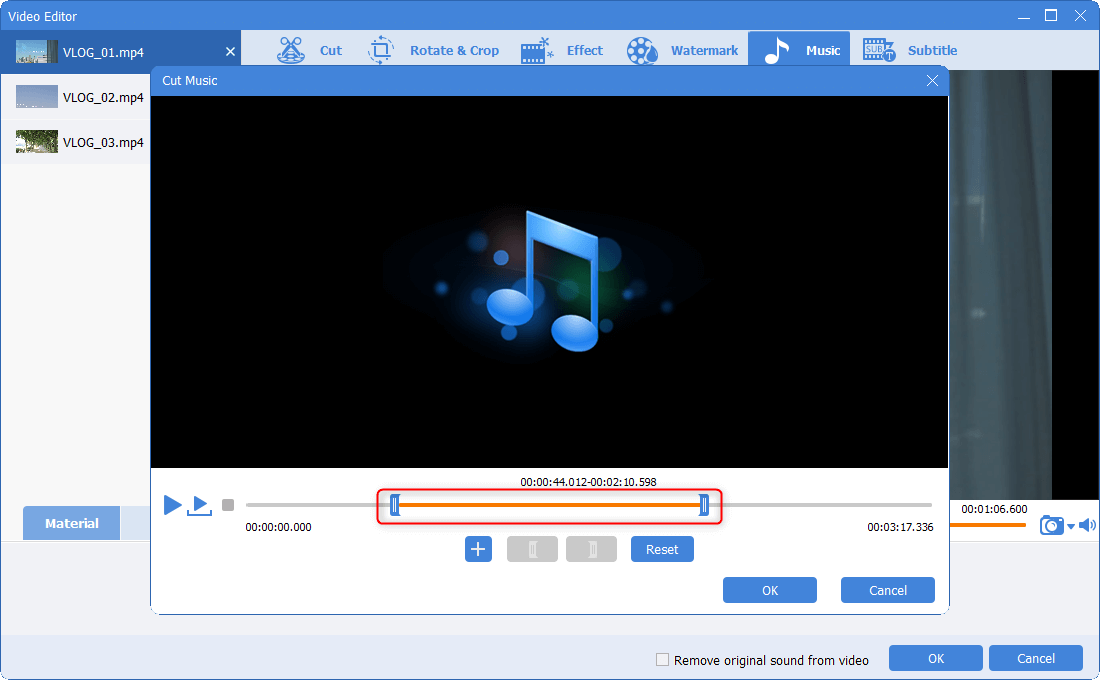Select VLOG_02.mp4 in the file list
The image size is (1100, 680).
pyautogui.click(x=80, y=98)
